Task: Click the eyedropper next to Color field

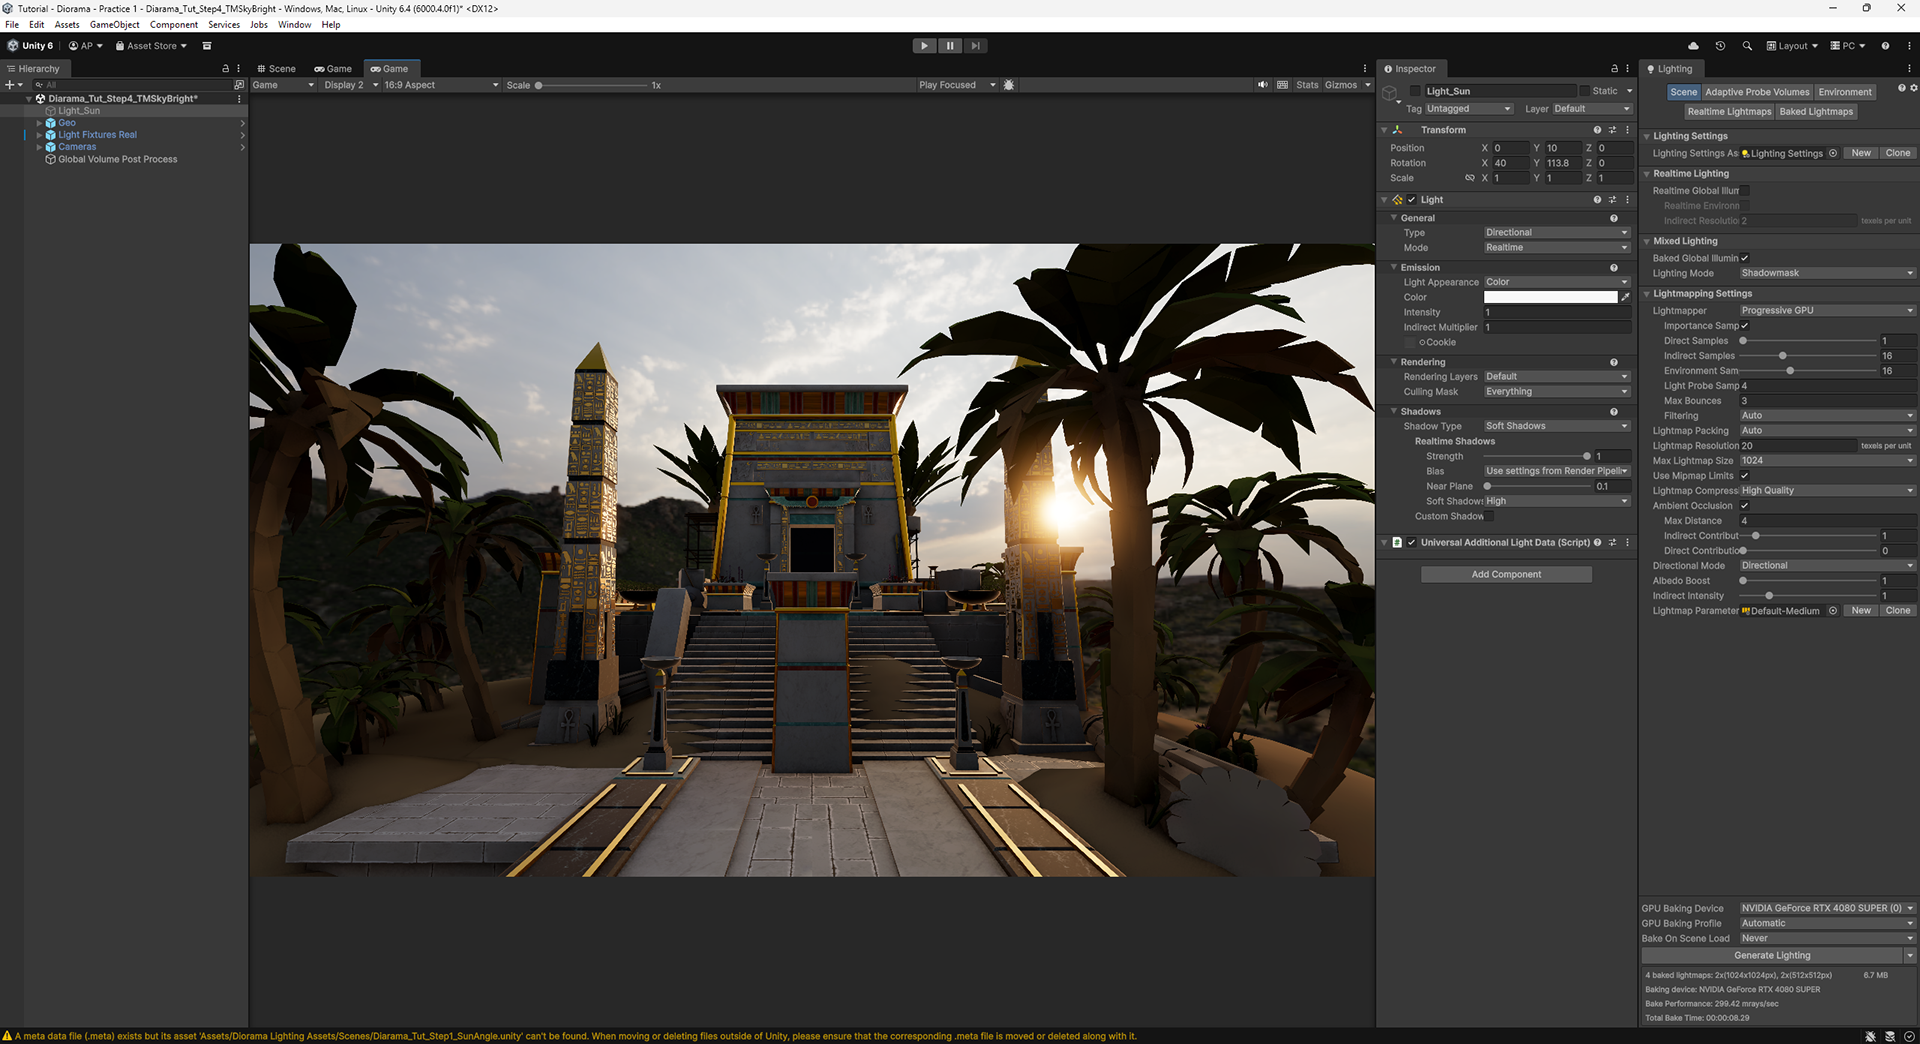Action: (x=1625, y=297)
